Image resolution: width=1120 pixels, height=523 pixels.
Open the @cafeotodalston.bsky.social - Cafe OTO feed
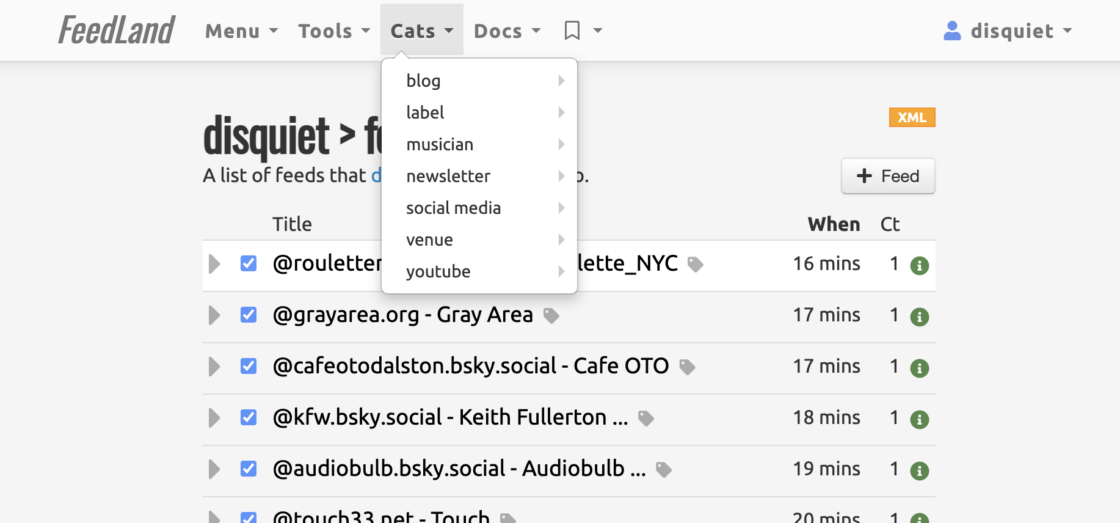pos(471,367)
